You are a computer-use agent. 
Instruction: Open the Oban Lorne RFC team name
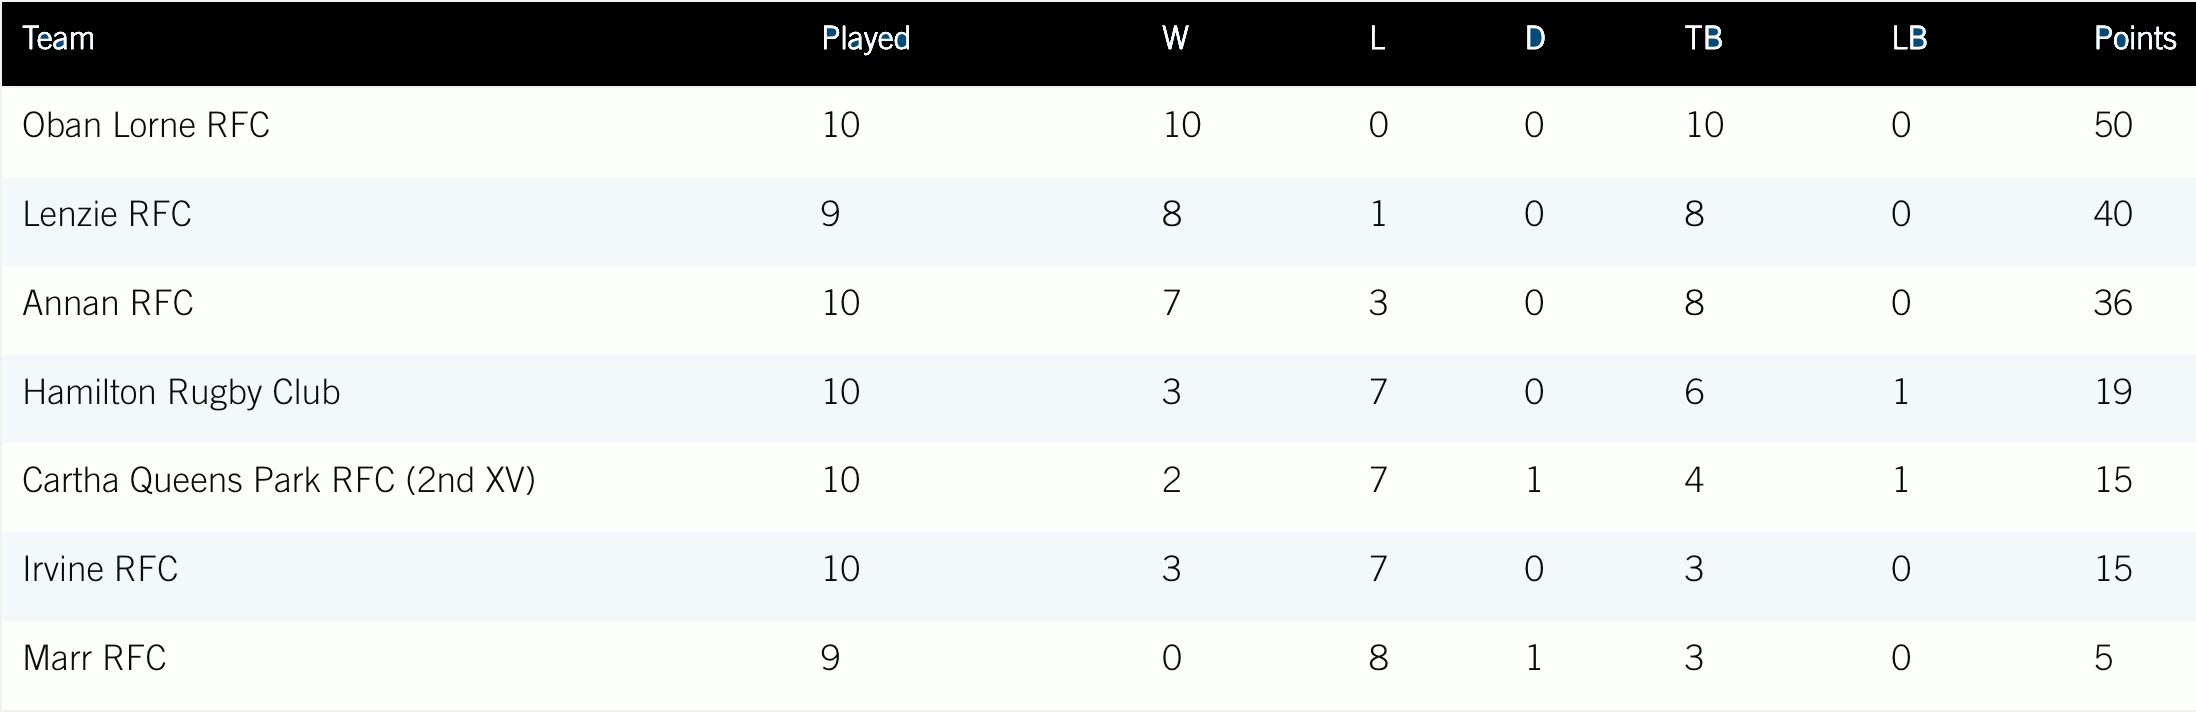[146, 125]
